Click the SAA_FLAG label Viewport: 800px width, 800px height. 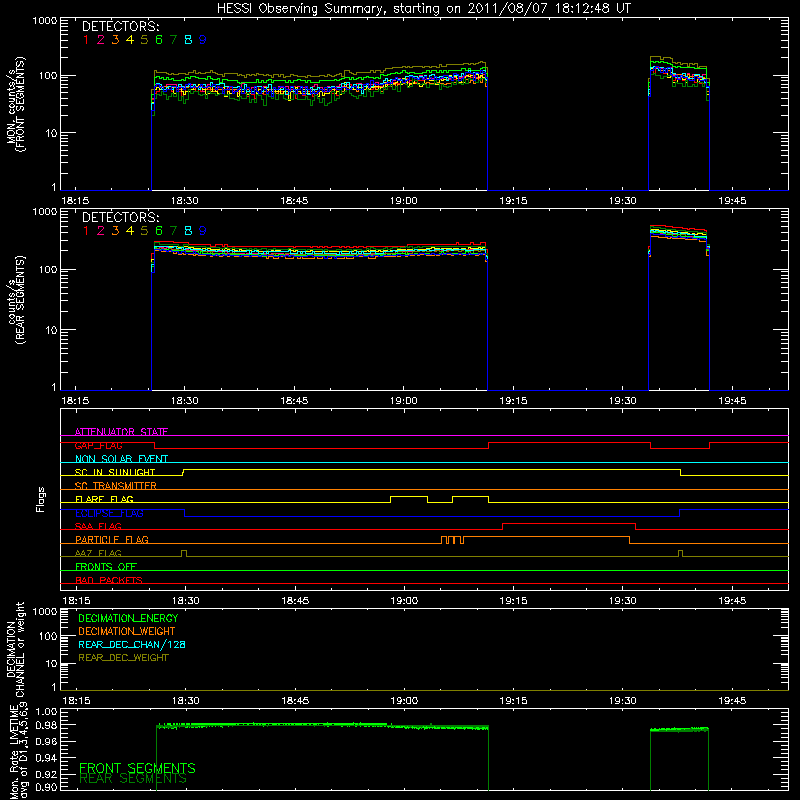(x=98, y=526)
